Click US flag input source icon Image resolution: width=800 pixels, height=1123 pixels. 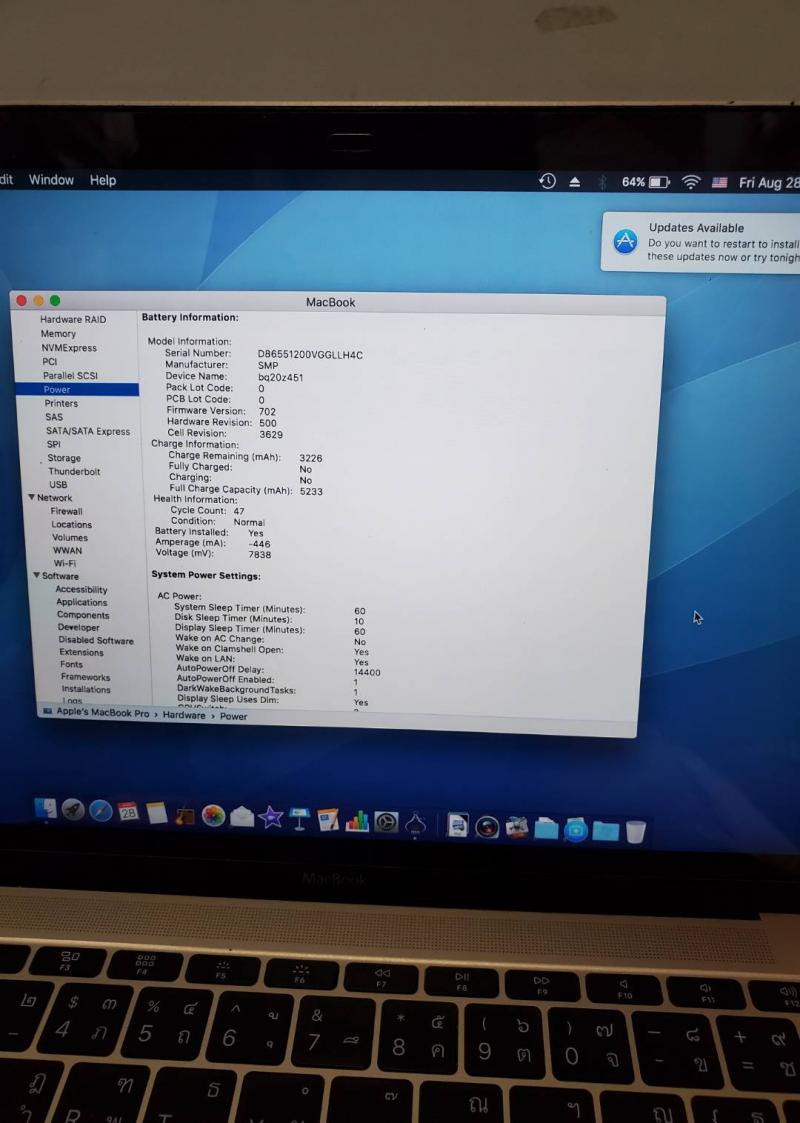click(720, 183)
